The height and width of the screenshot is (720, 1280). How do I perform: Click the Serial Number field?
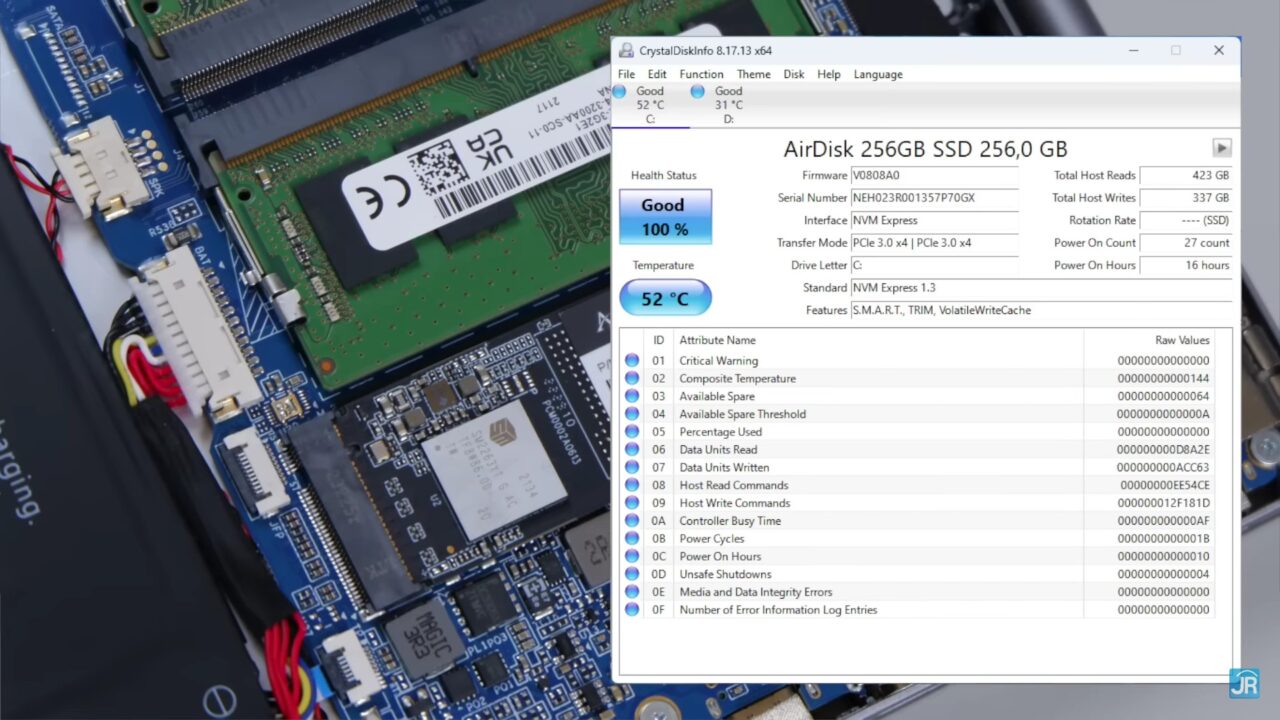933,198
